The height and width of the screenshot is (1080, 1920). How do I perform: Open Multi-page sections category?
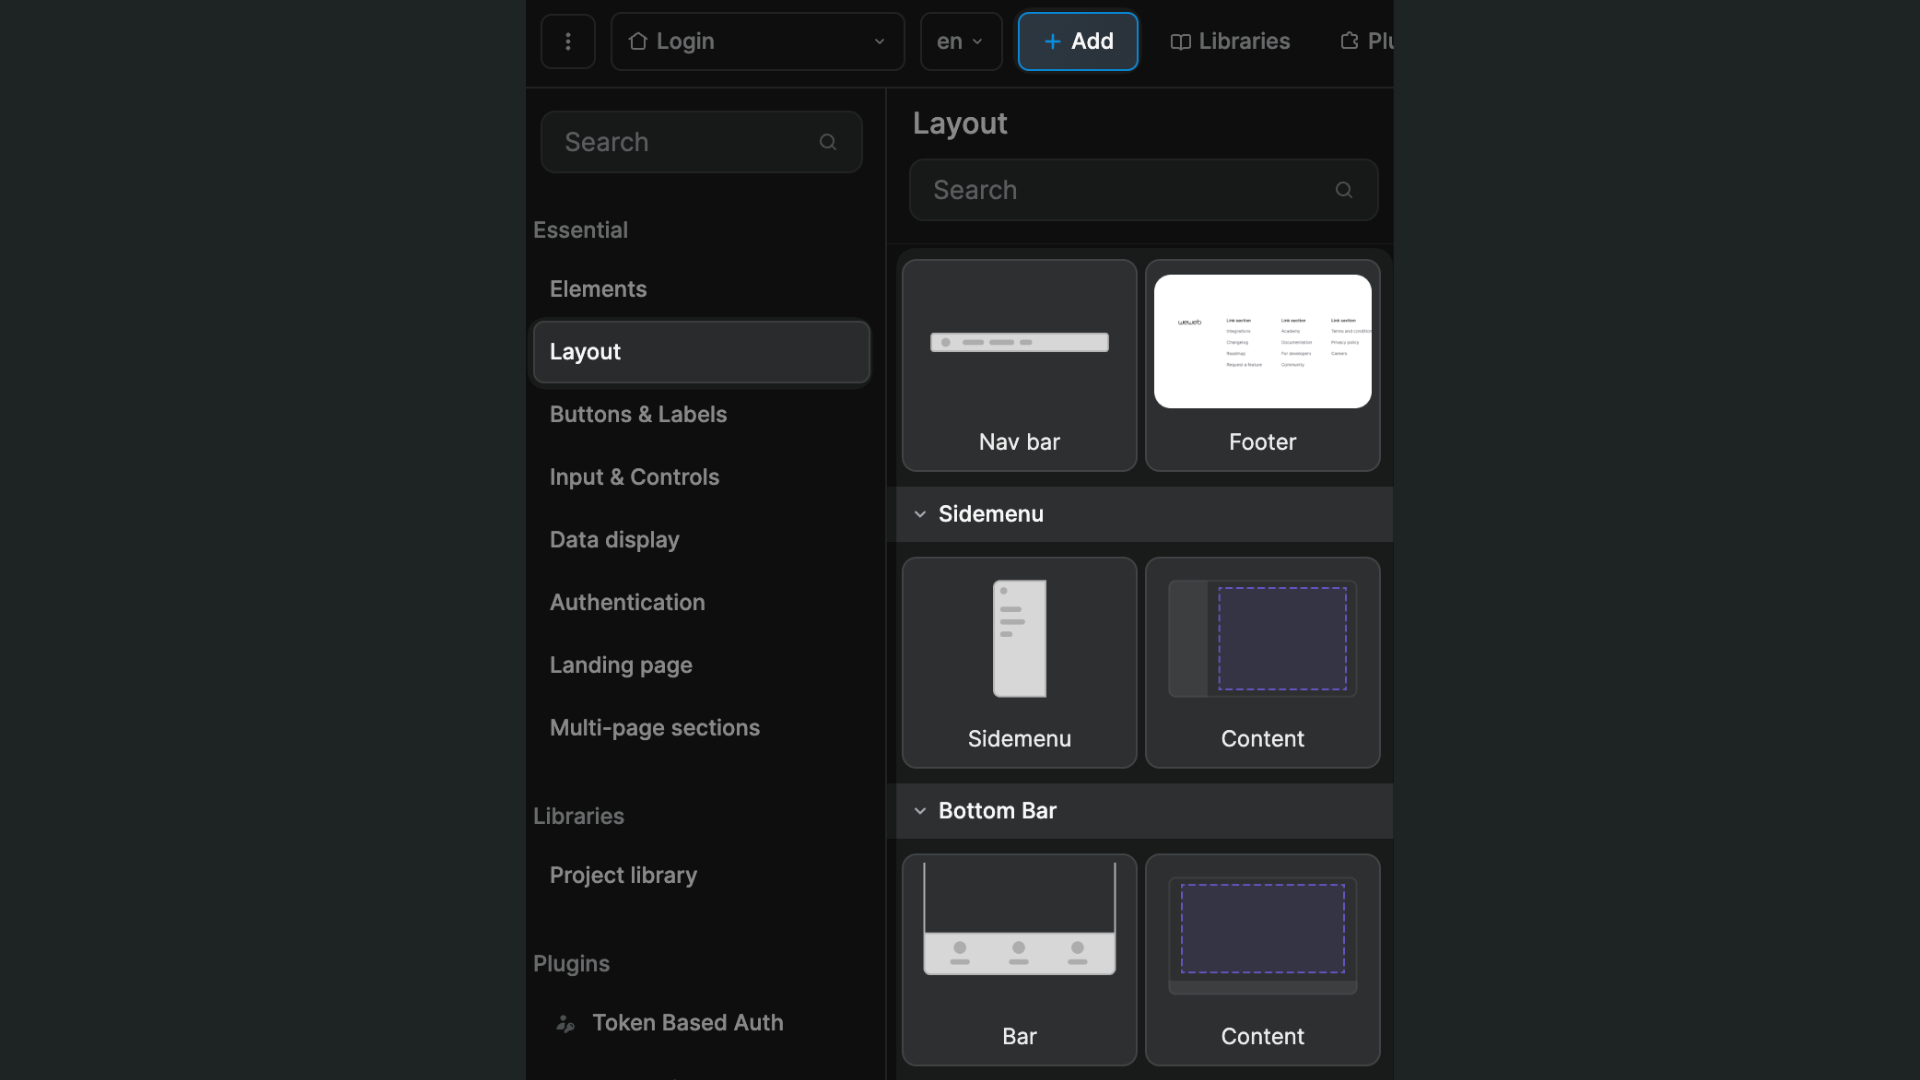pyautogui.click(x=655, y=728)
